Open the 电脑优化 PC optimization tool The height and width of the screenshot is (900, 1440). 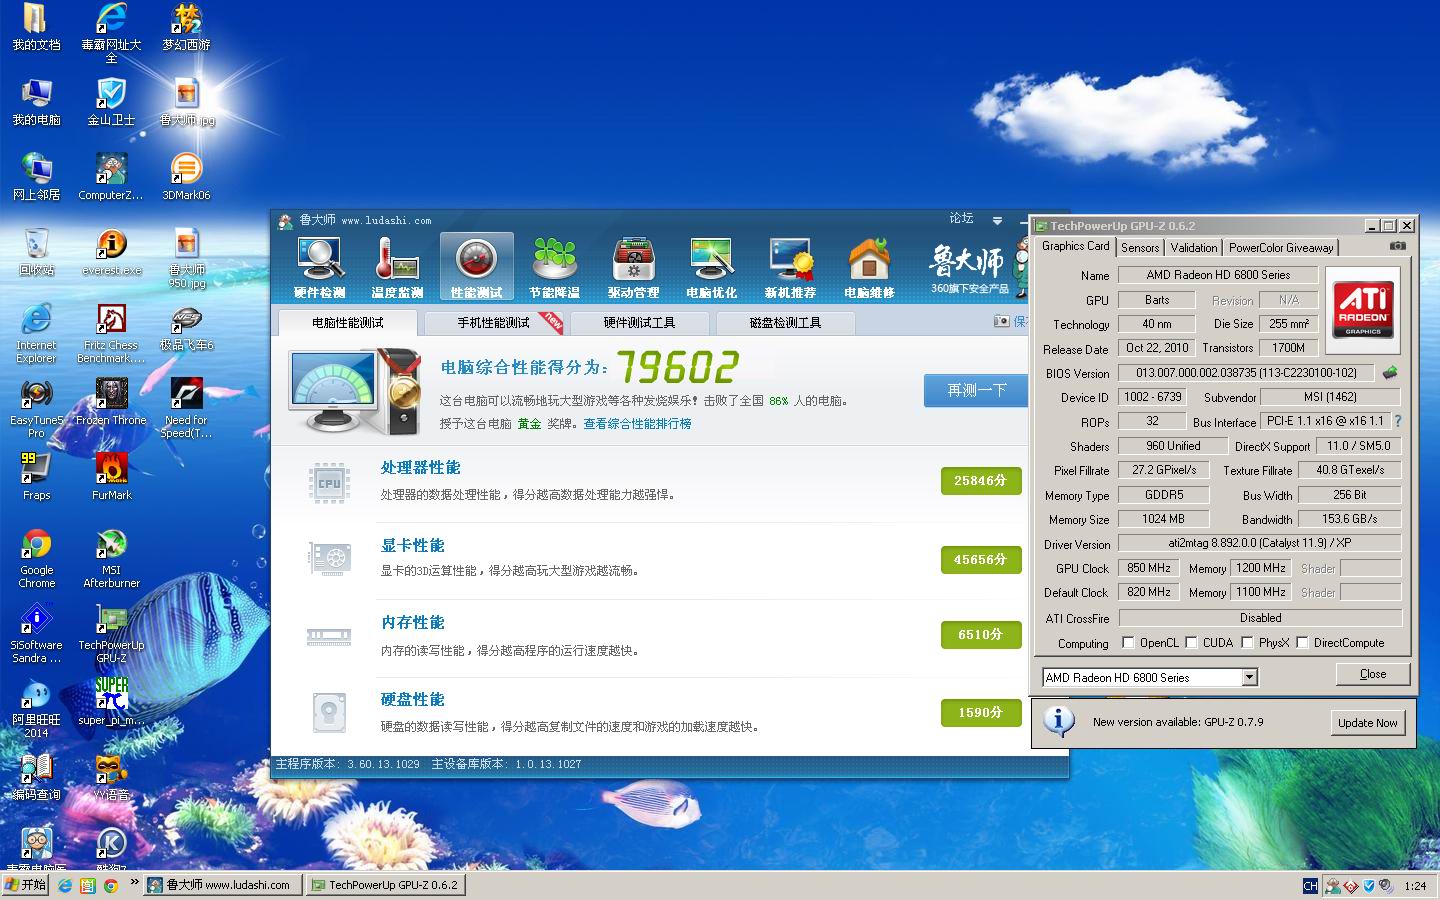pos(712,267)
